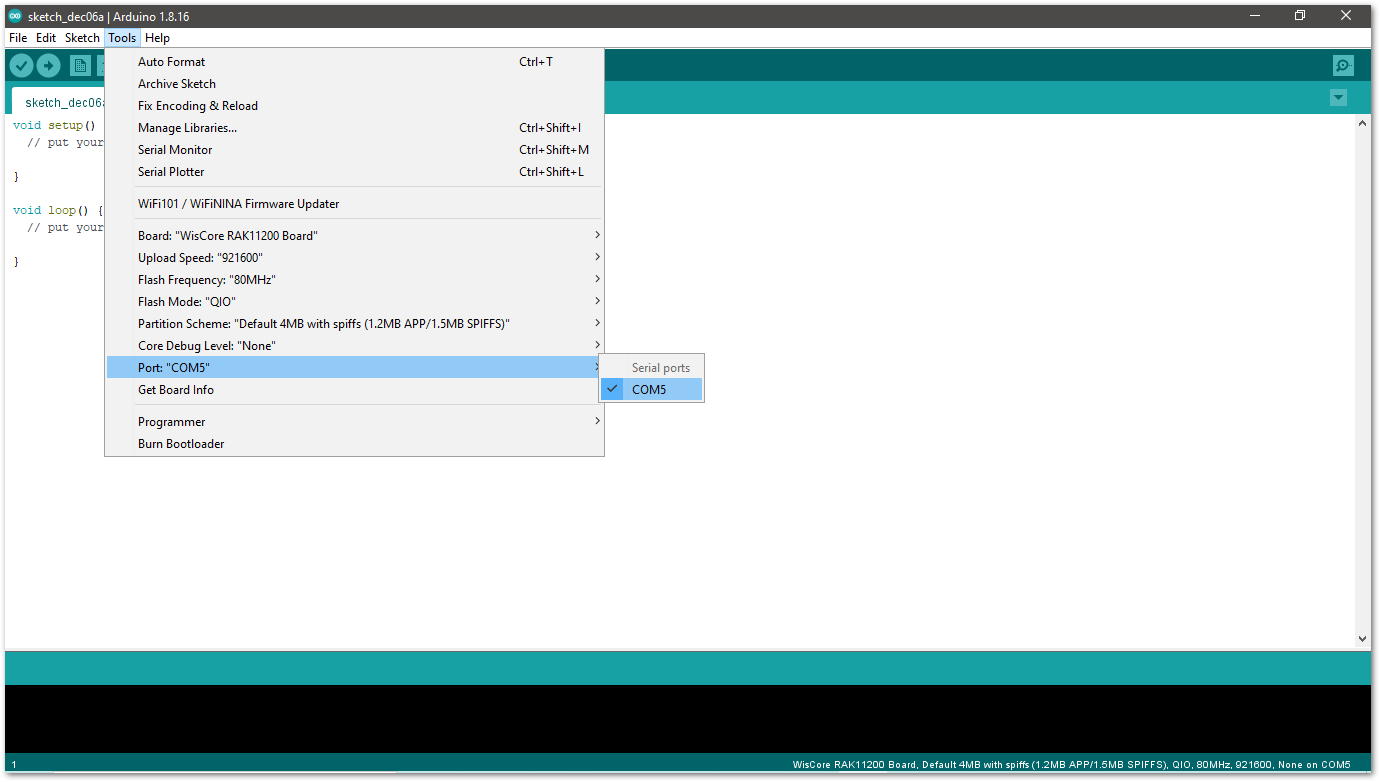Open WiFi101 / WiFiNINA Firmware Updater
Screen dimensions: 1380x782
pos(354,204)
